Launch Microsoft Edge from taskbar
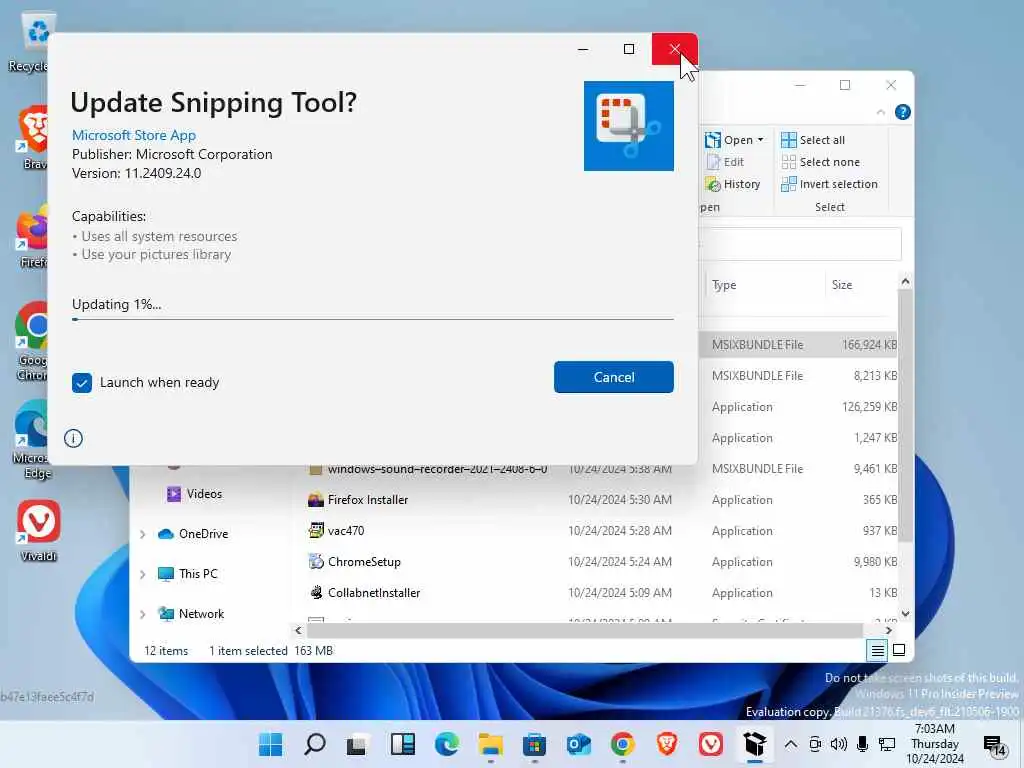 [447, 744]
